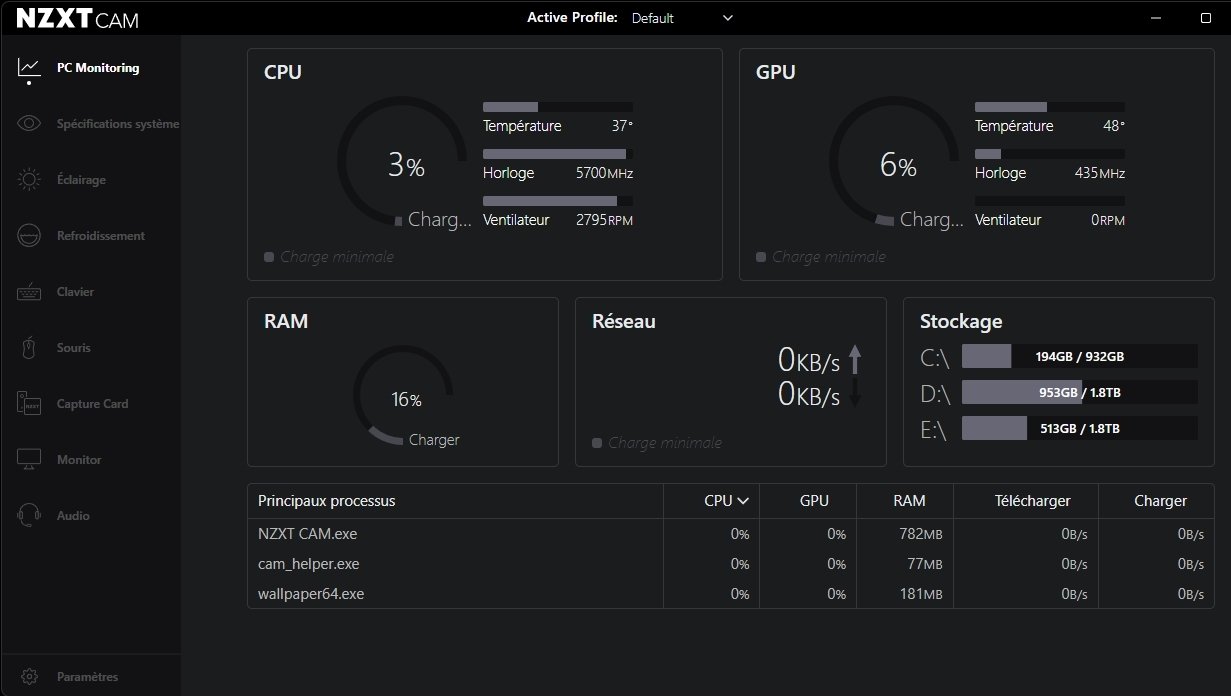Click the PC Monitoring graph icon

pyautogui.click(x=29, y=68)
